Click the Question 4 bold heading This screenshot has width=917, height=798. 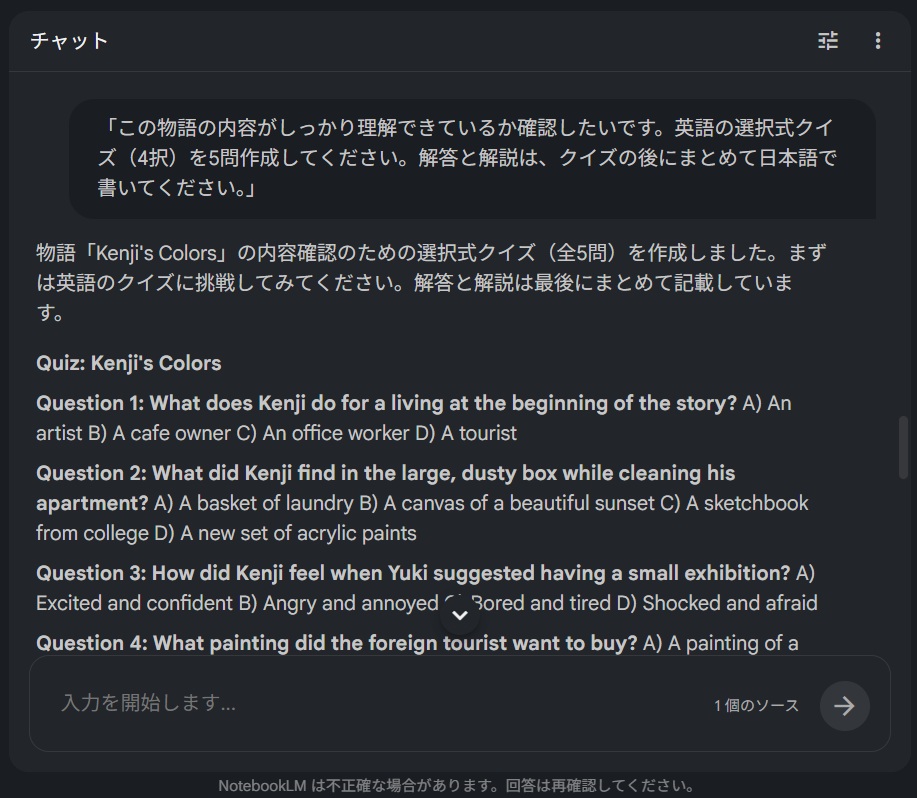[x=340, y=643]
